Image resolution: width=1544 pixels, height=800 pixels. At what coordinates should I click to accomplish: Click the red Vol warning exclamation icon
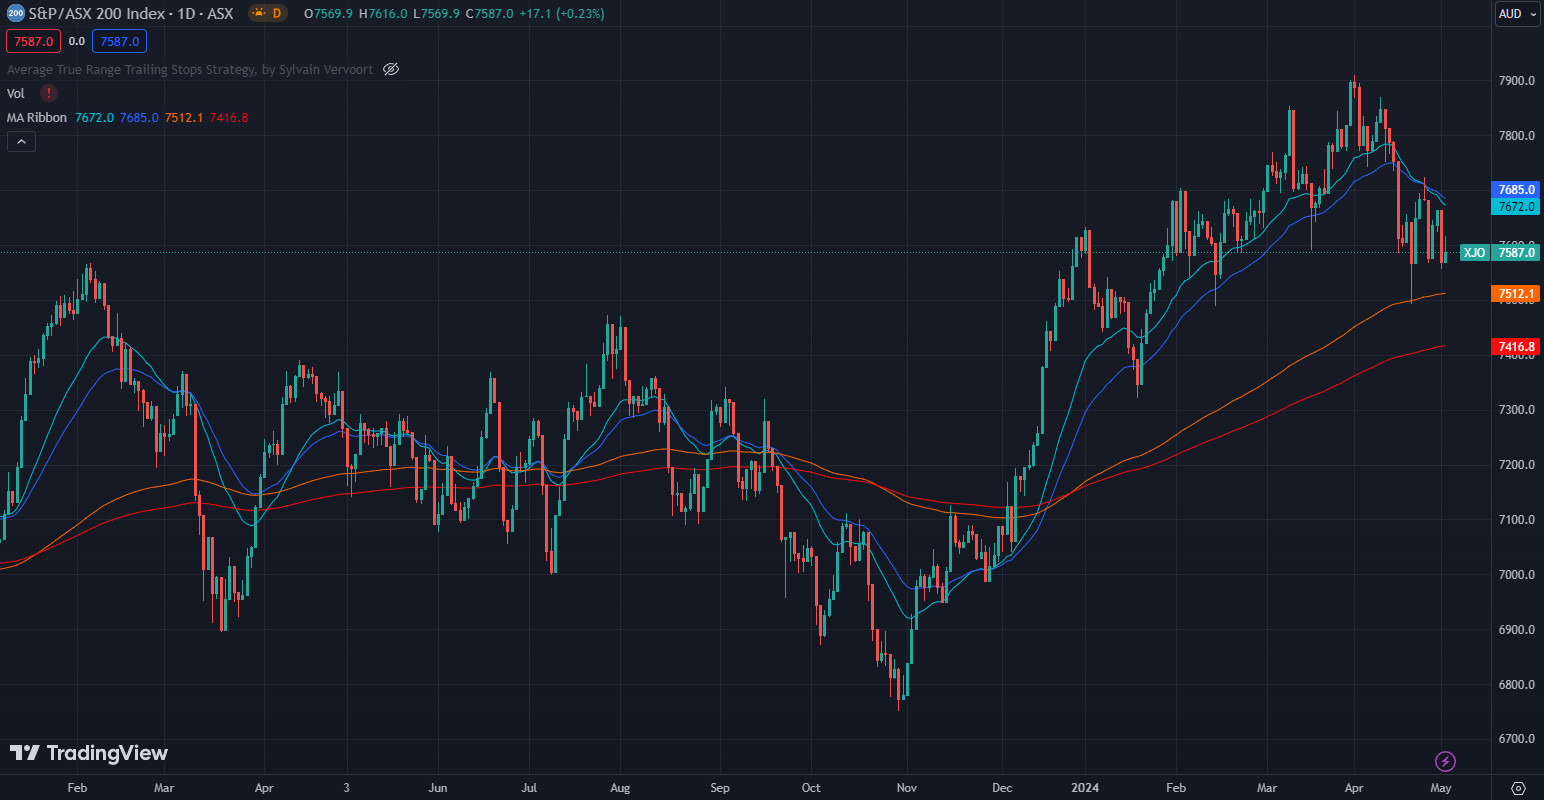pyautogui.click(x=49, y=93)
